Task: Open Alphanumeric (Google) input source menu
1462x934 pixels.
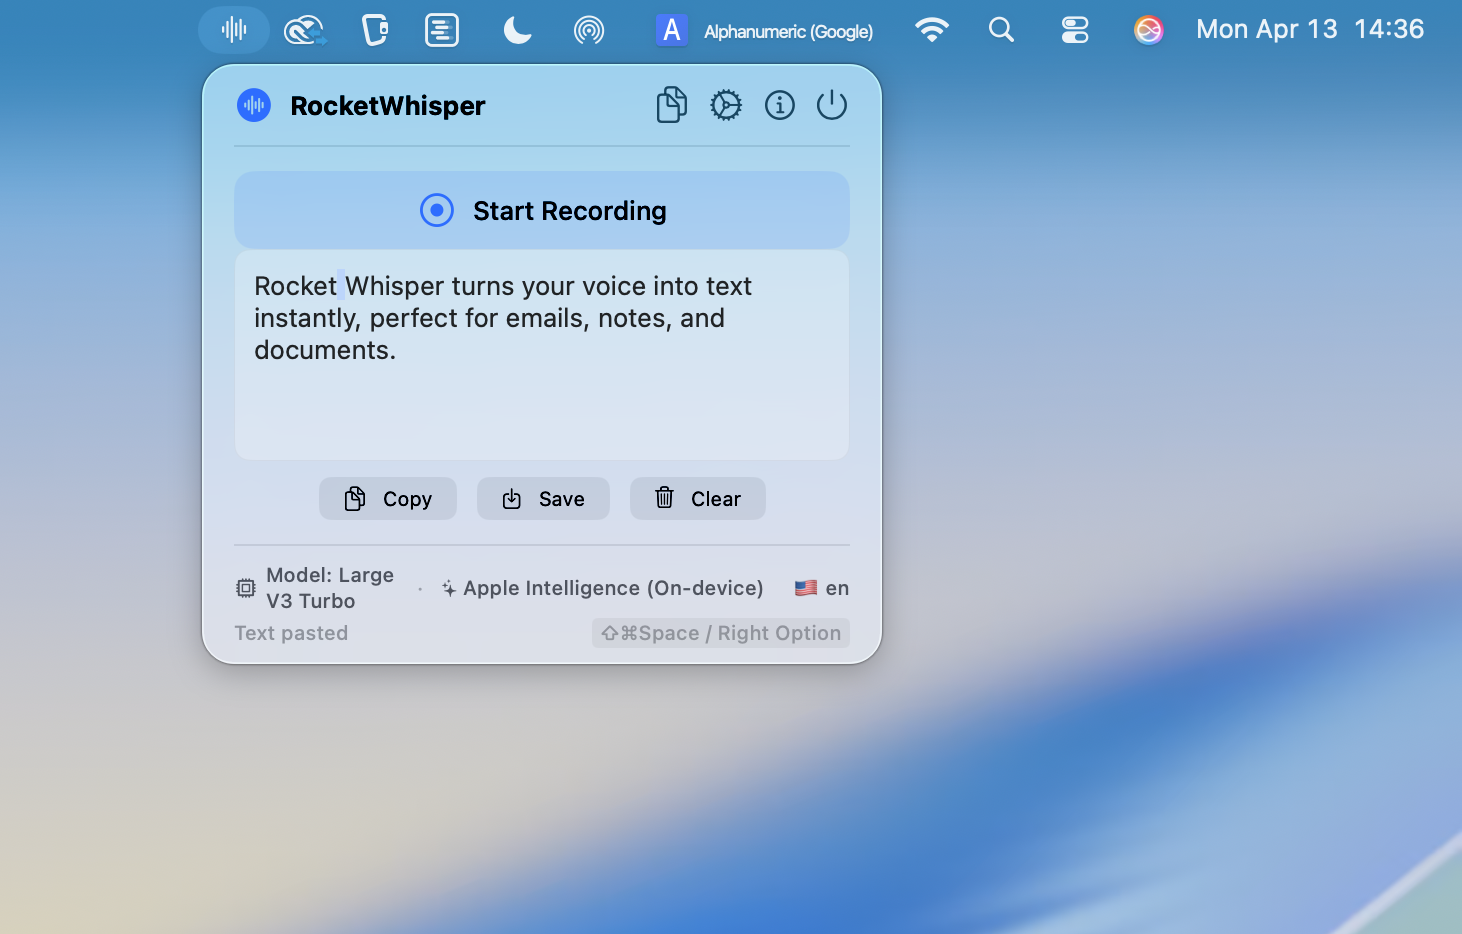Action: coord(765,31)
